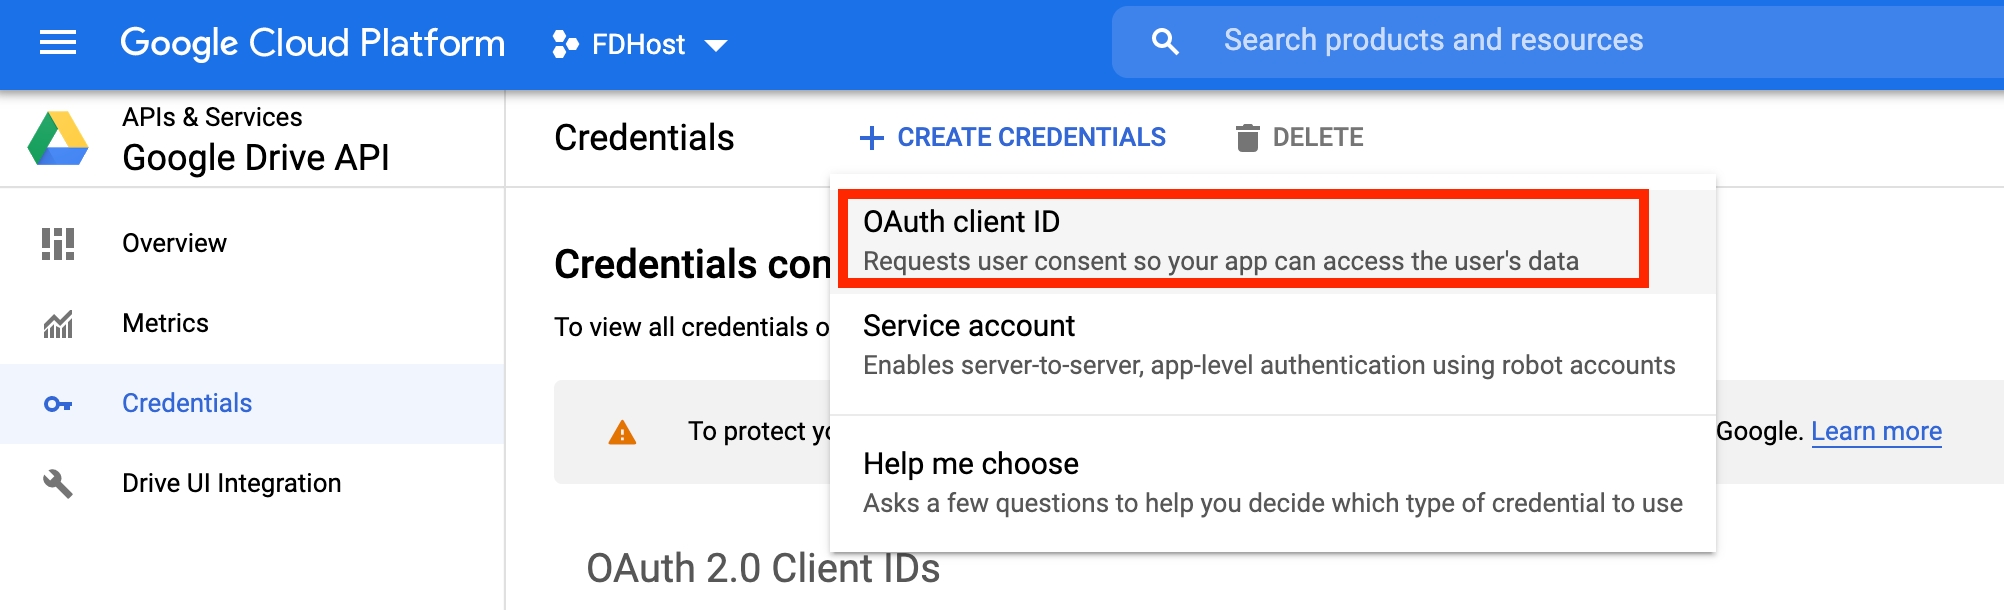The height and width of the screenshot is (610, 2004).
Task: Open the hamburger navigation menu
Action: tap(58, 43)
